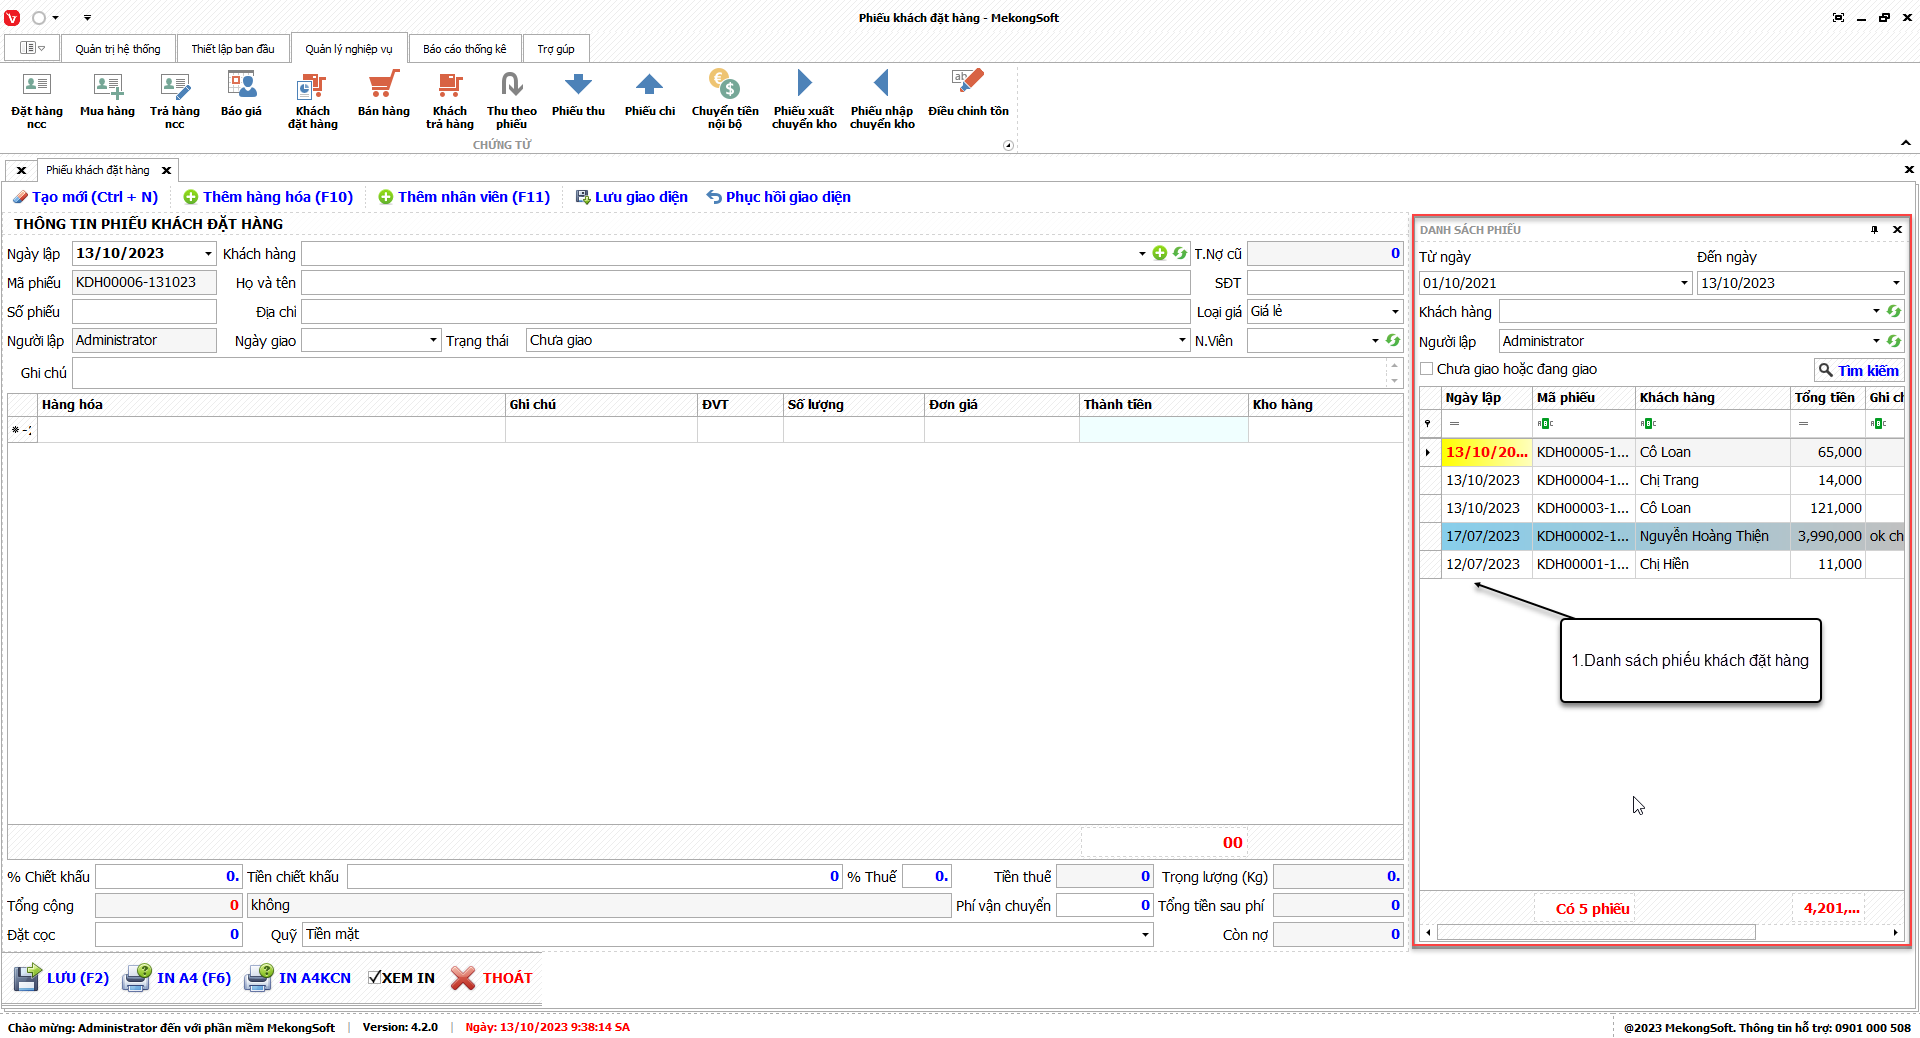Click the Báo giá ribbon icon

241,86
